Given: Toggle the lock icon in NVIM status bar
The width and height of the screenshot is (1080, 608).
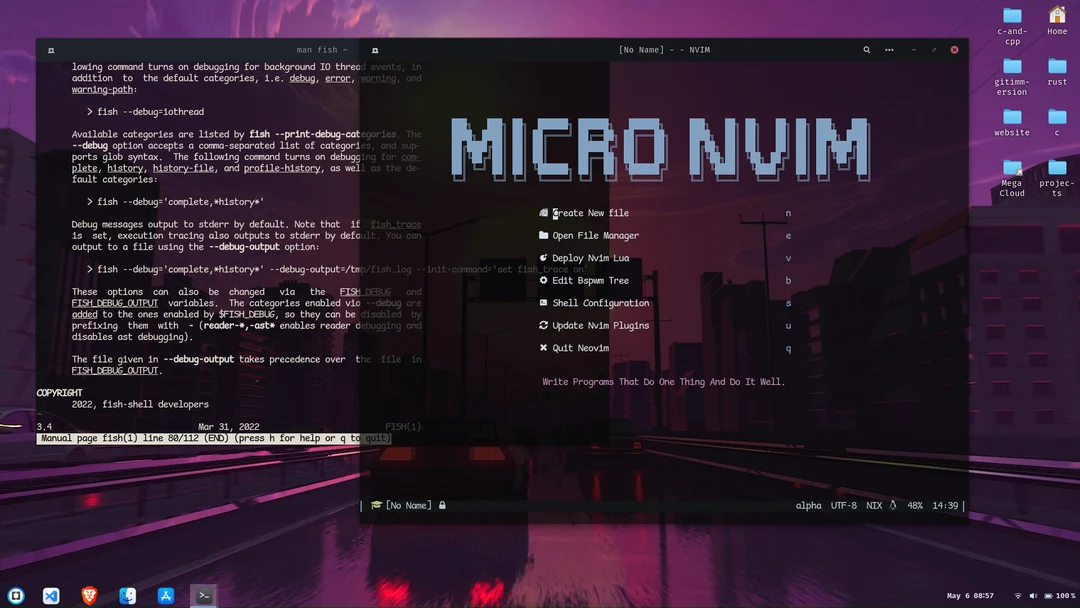Looking at the screenshot, I should tap(442, 505).
